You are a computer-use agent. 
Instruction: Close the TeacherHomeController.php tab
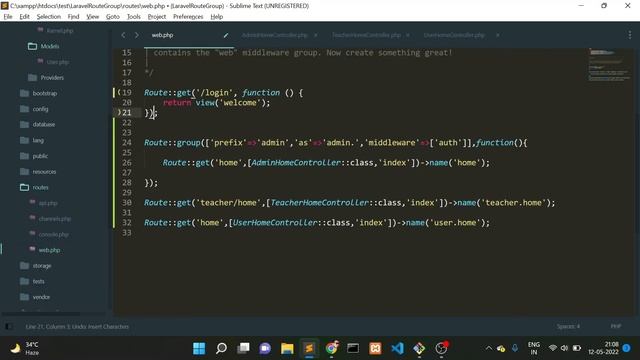pyautogui.click(x=408, y=35)
